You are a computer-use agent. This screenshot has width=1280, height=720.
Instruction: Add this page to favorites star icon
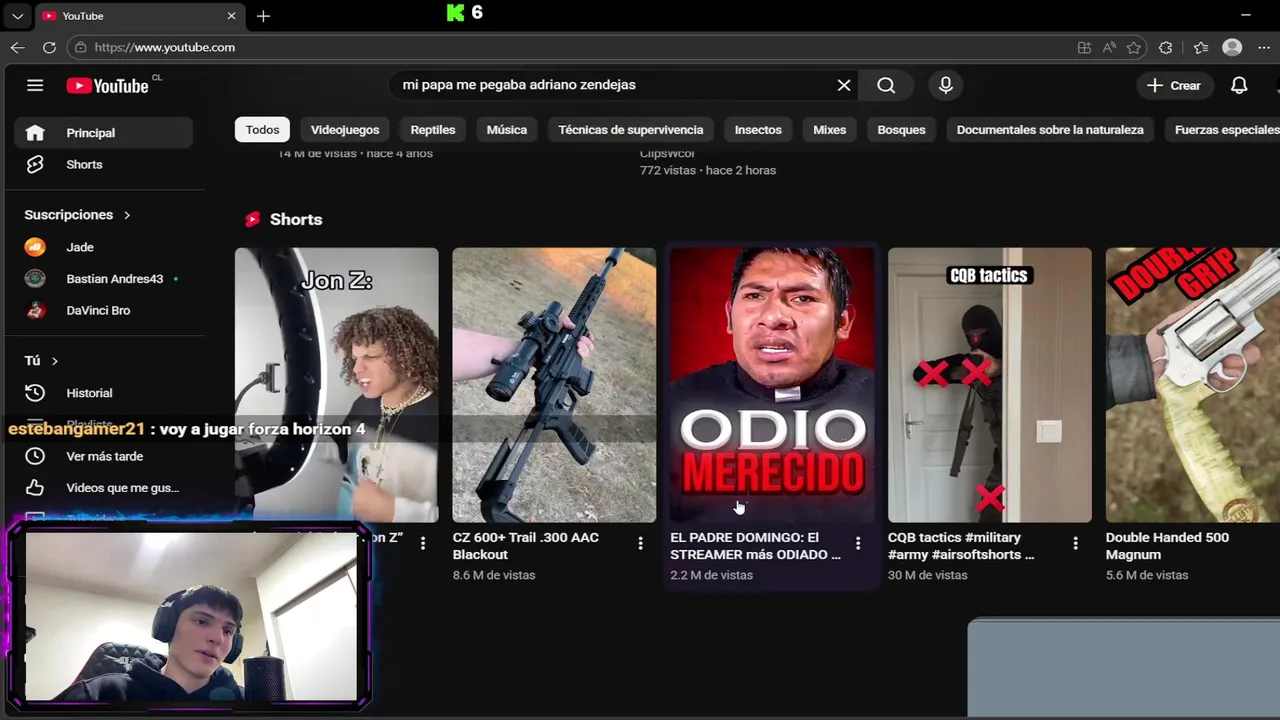(x=1133, y=47)
